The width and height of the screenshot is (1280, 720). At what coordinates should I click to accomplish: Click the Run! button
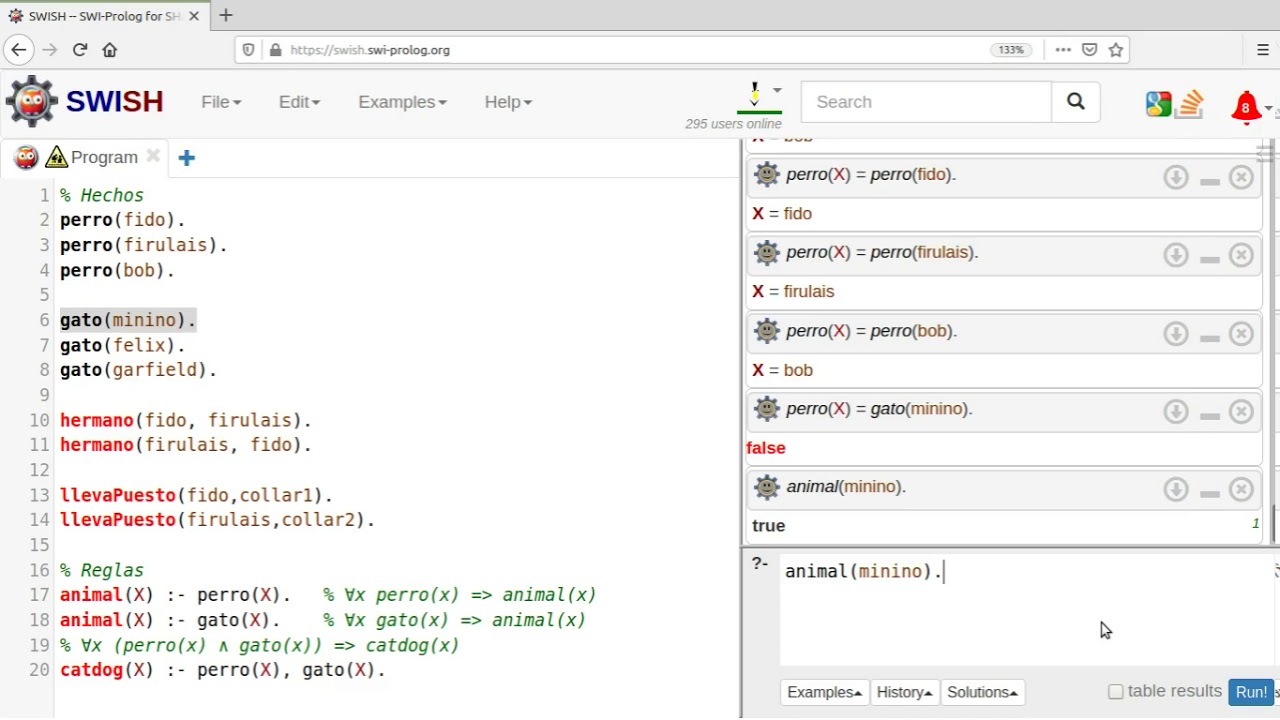1251,692
